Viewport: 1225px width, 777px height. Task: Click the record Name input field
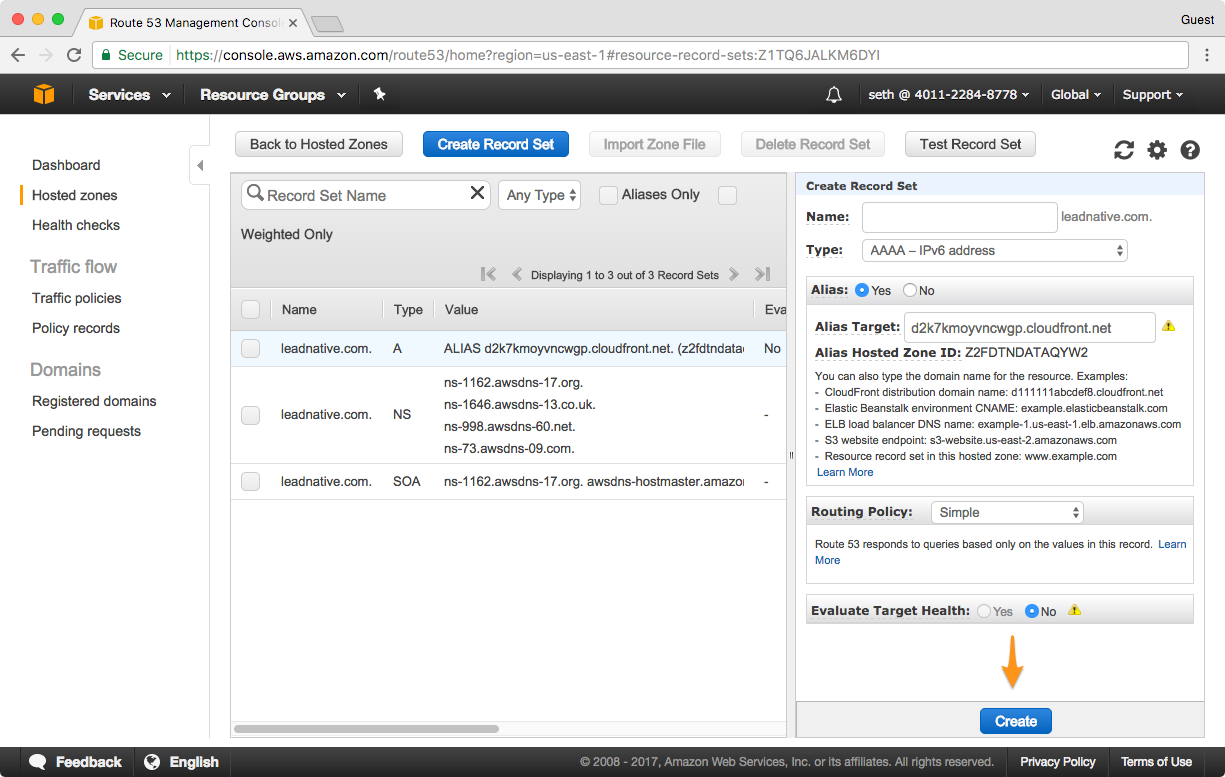click(959, 217)
